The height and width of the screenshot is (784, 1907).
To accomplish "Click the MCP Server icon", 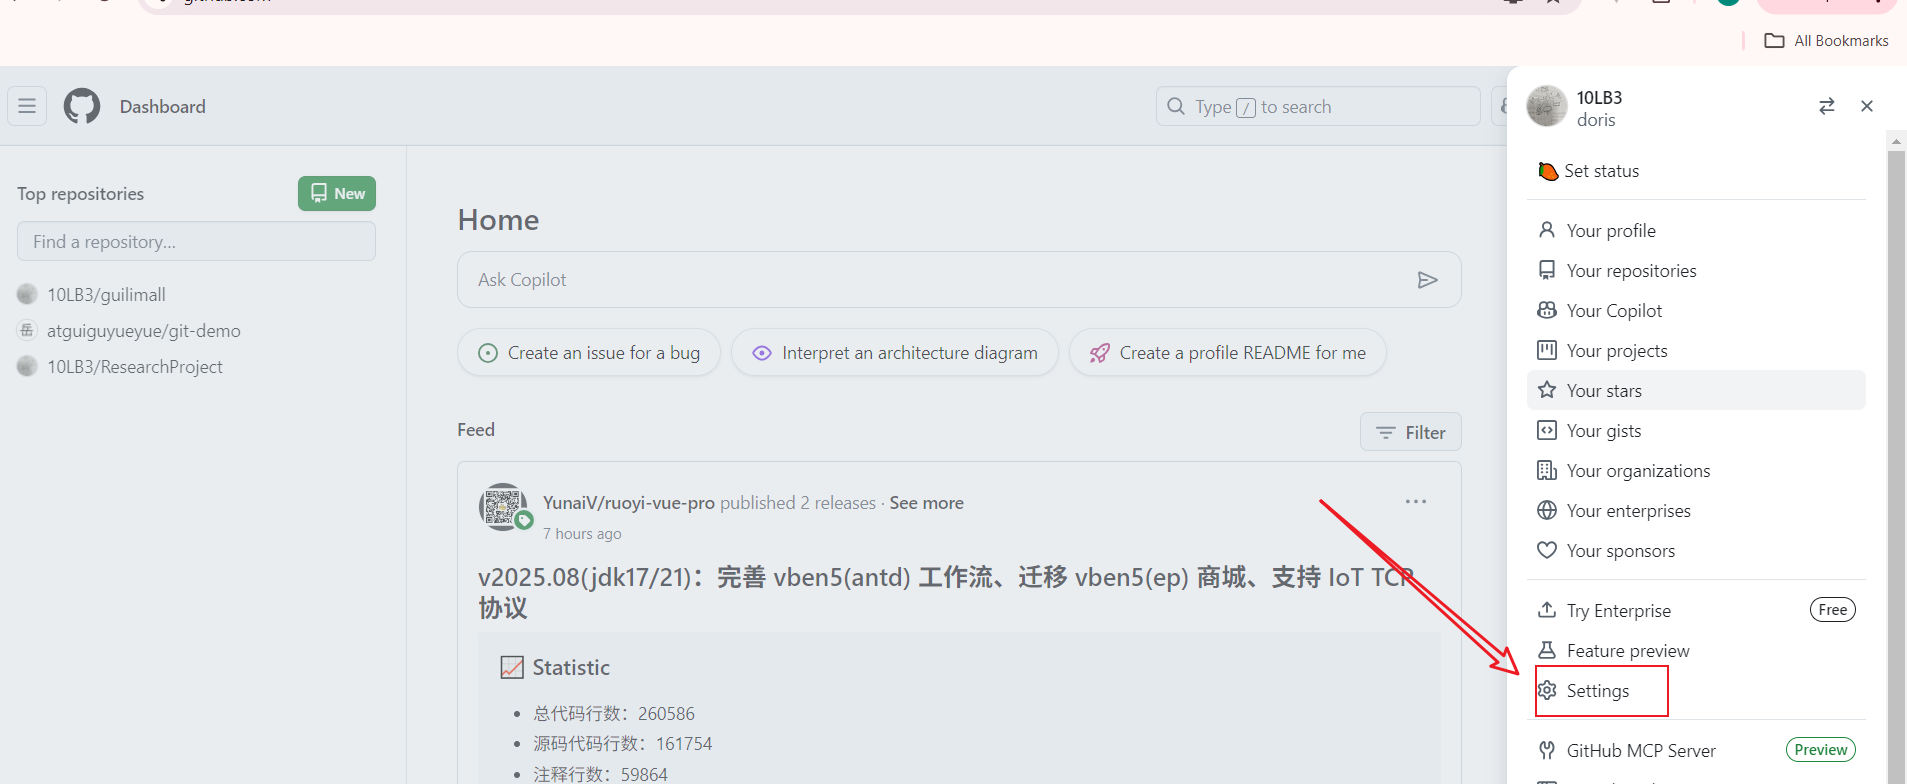I will click(1547, 750).
